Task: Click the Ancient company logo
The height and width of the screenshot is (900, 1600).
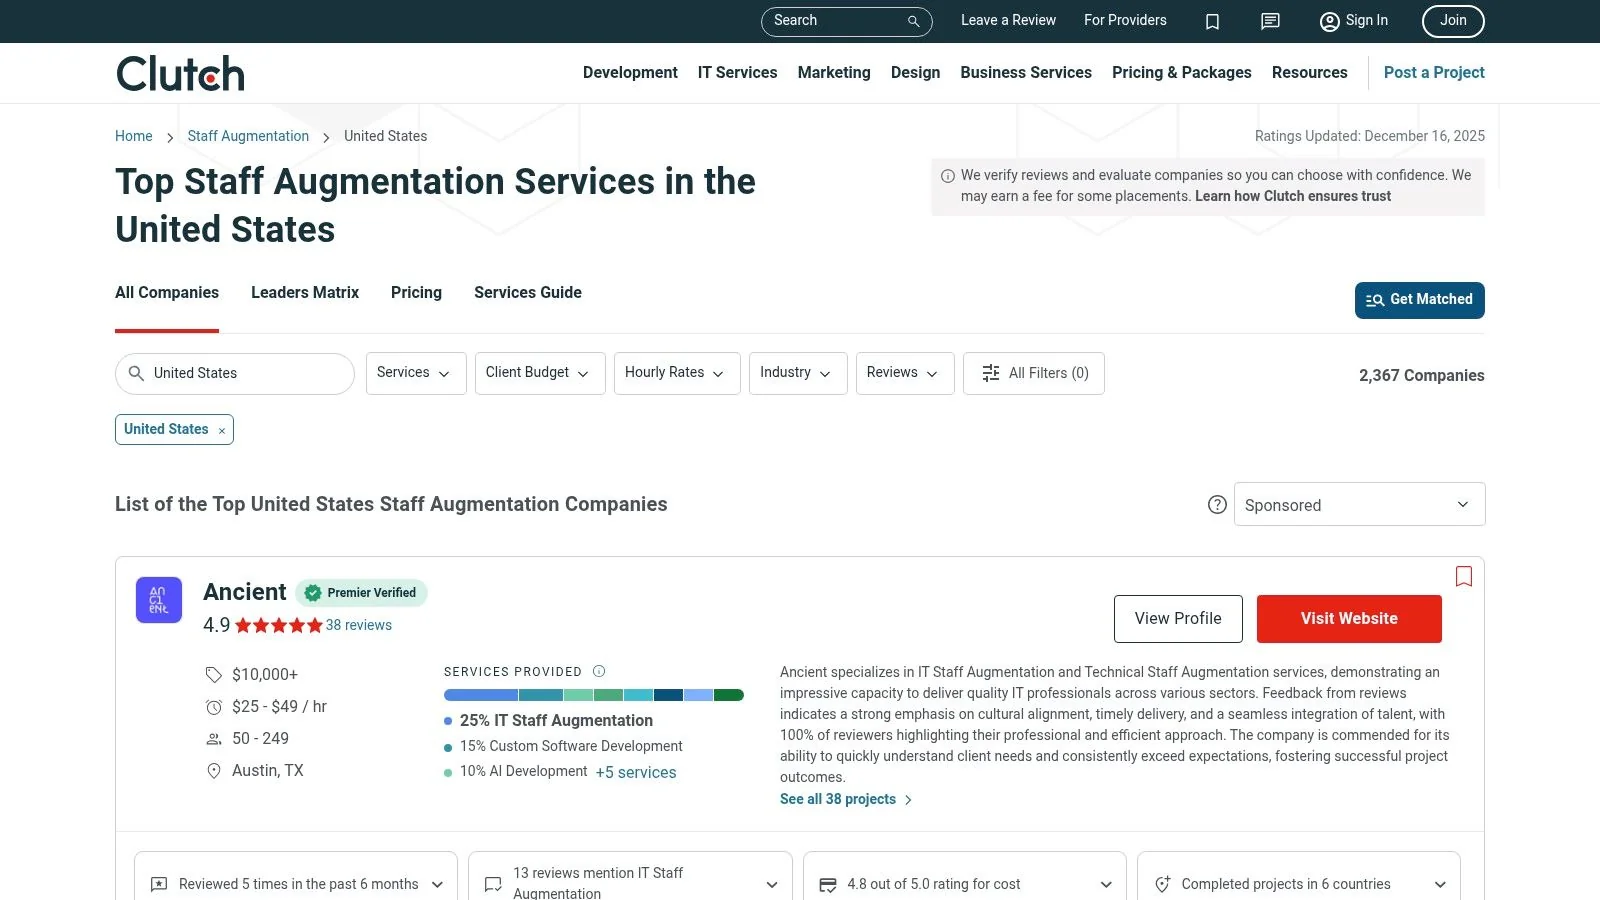Action: [159, 600]
